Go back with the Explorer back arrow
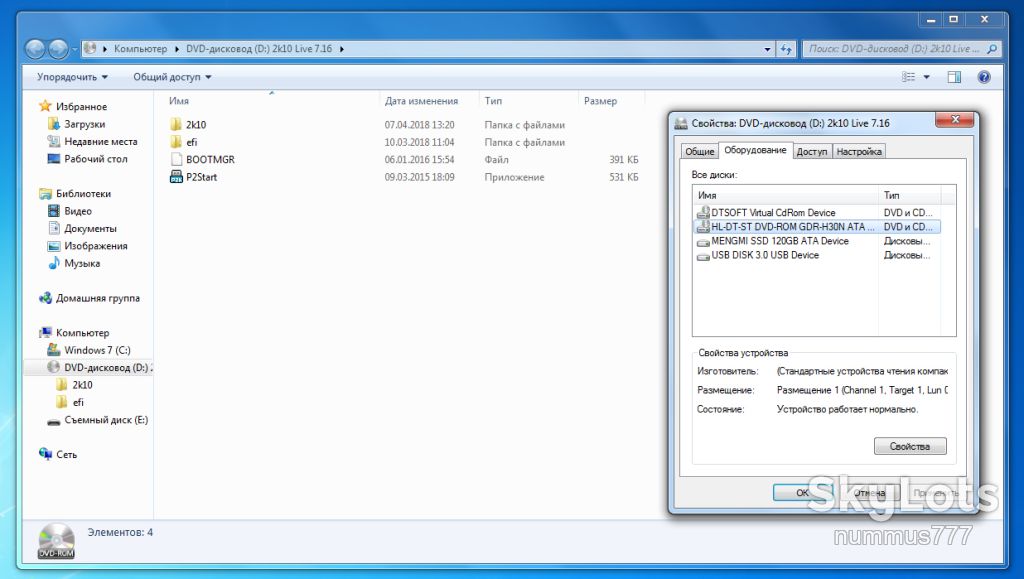 35,49
